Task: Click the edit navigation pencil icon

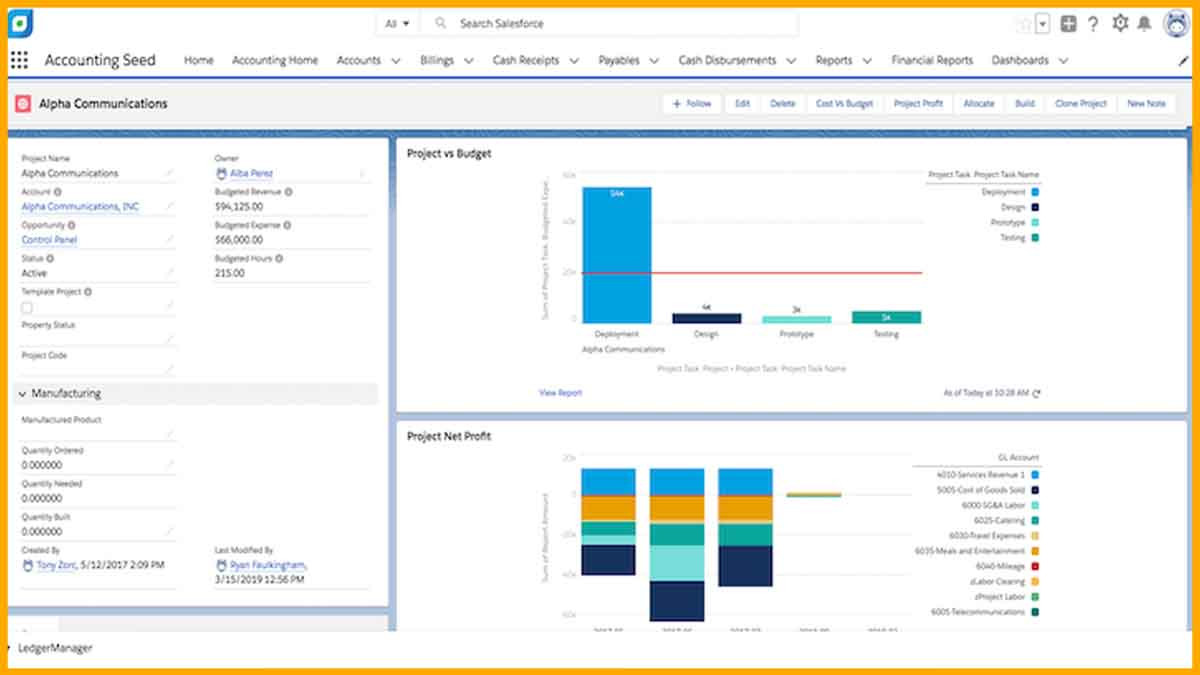Action: 1184,61
